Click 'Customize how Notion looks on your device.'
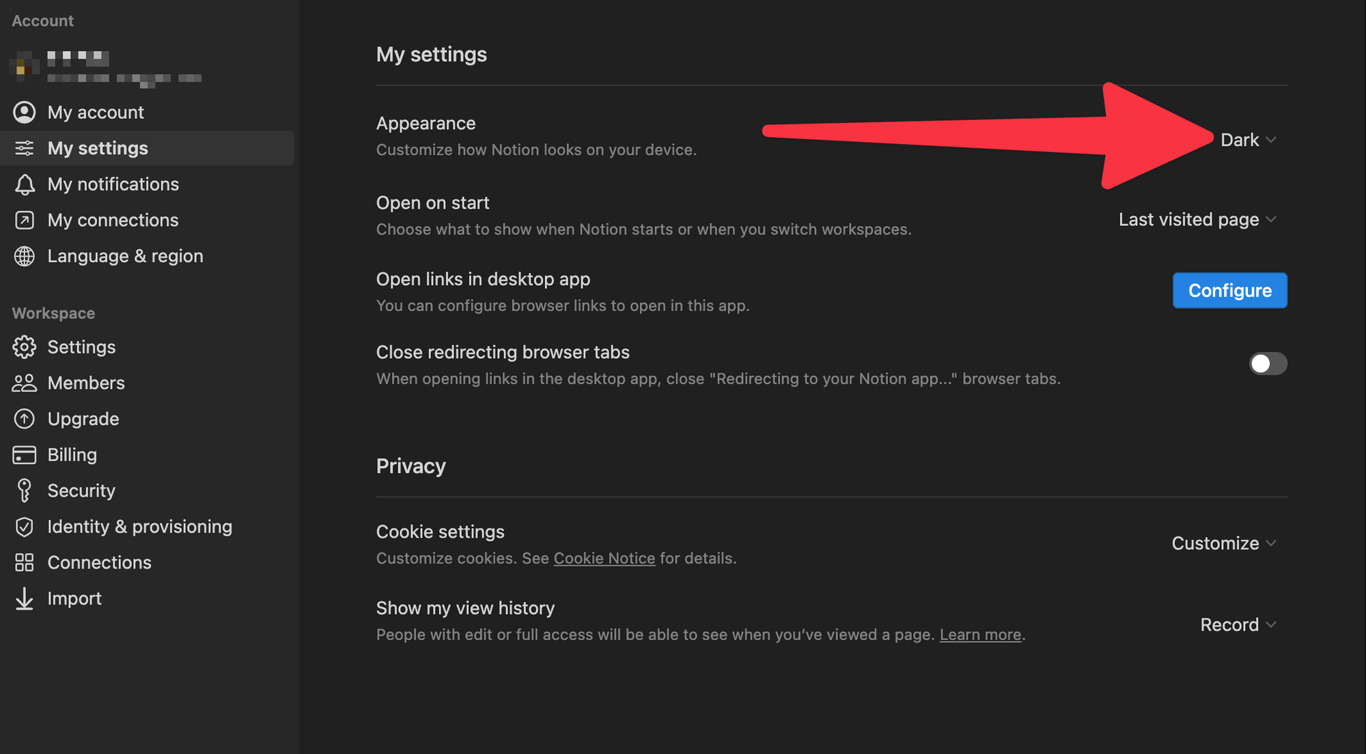This screenshot has height=754, width=1366. click(536, 150)
